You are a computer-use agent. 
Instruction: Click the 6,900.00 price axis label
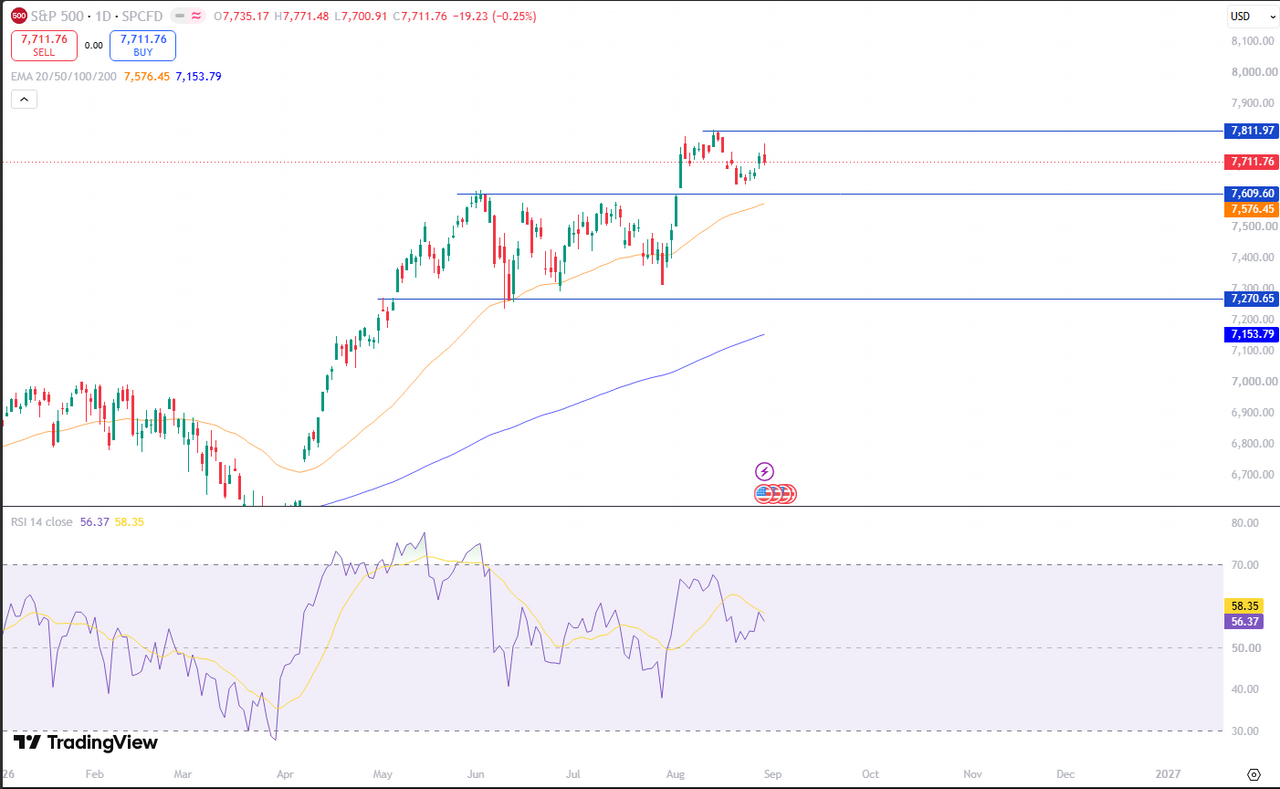(x=1254, y=413)
